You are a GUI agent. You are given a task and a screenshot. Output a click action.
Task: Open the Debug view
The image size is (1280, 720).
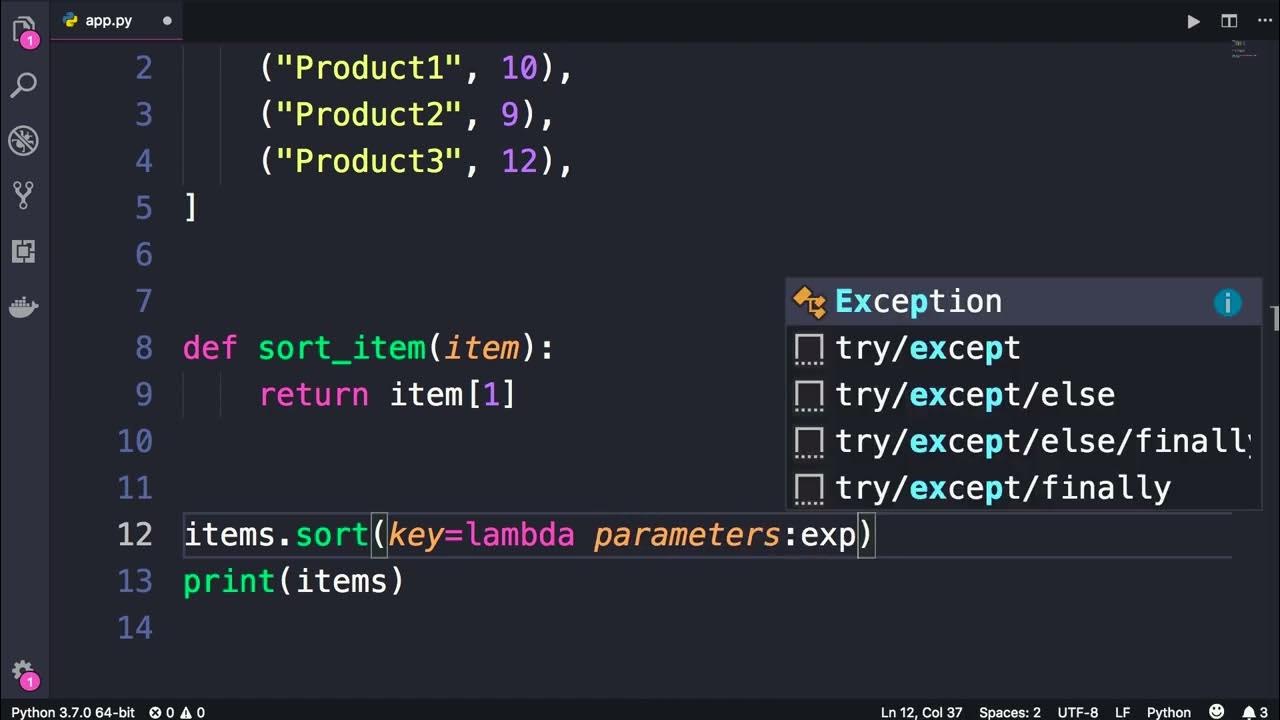tap(23, 140)
